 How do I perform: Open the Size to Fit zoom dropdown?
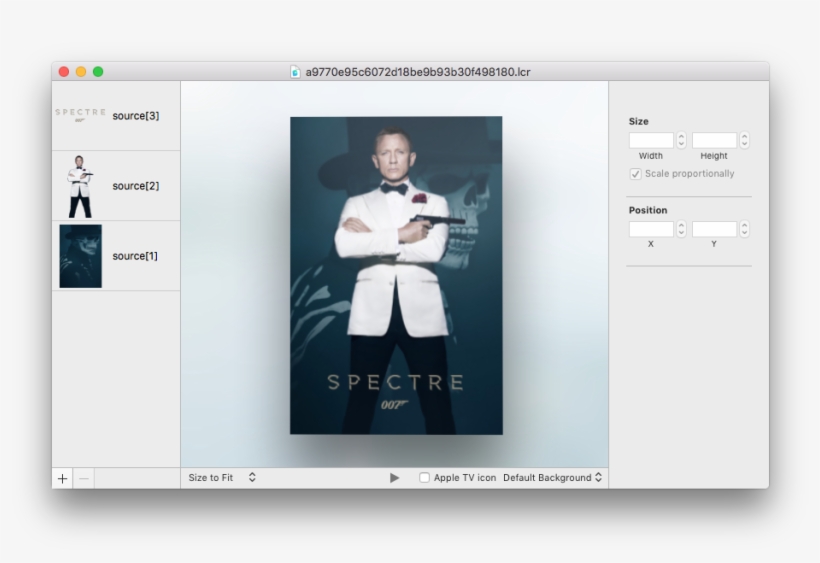tap(222, 478)
